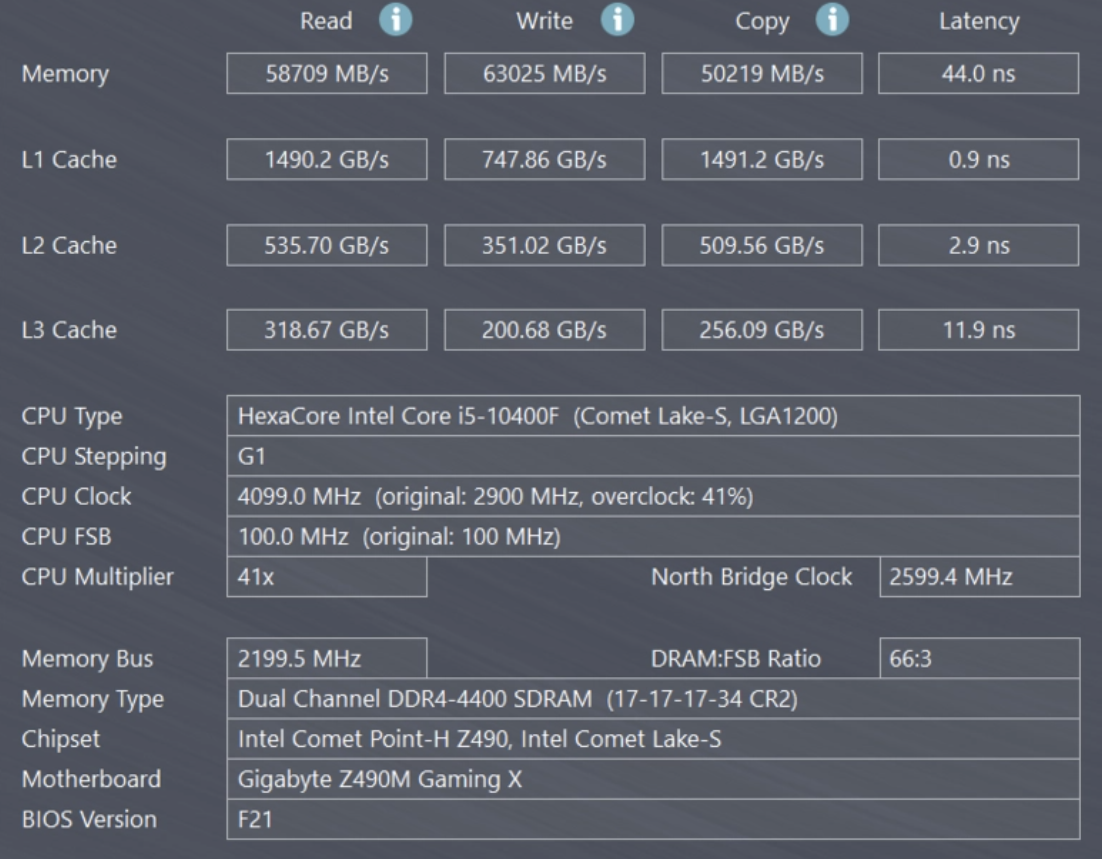Image resolution: width=1102 pixels, height=859 pixels.
Task: Select the CPU Multiplier 41x box
Action: coord(326,577)
